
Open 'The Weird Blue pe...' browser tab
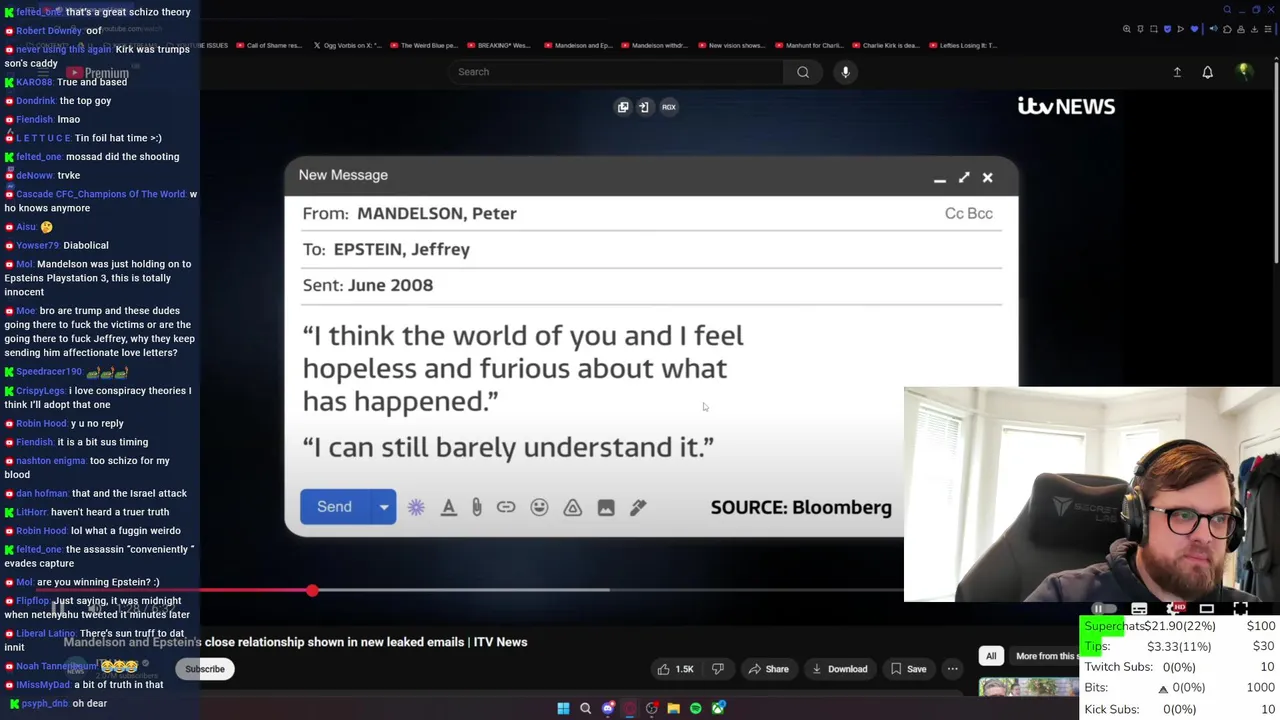click(x=423, y=45)
